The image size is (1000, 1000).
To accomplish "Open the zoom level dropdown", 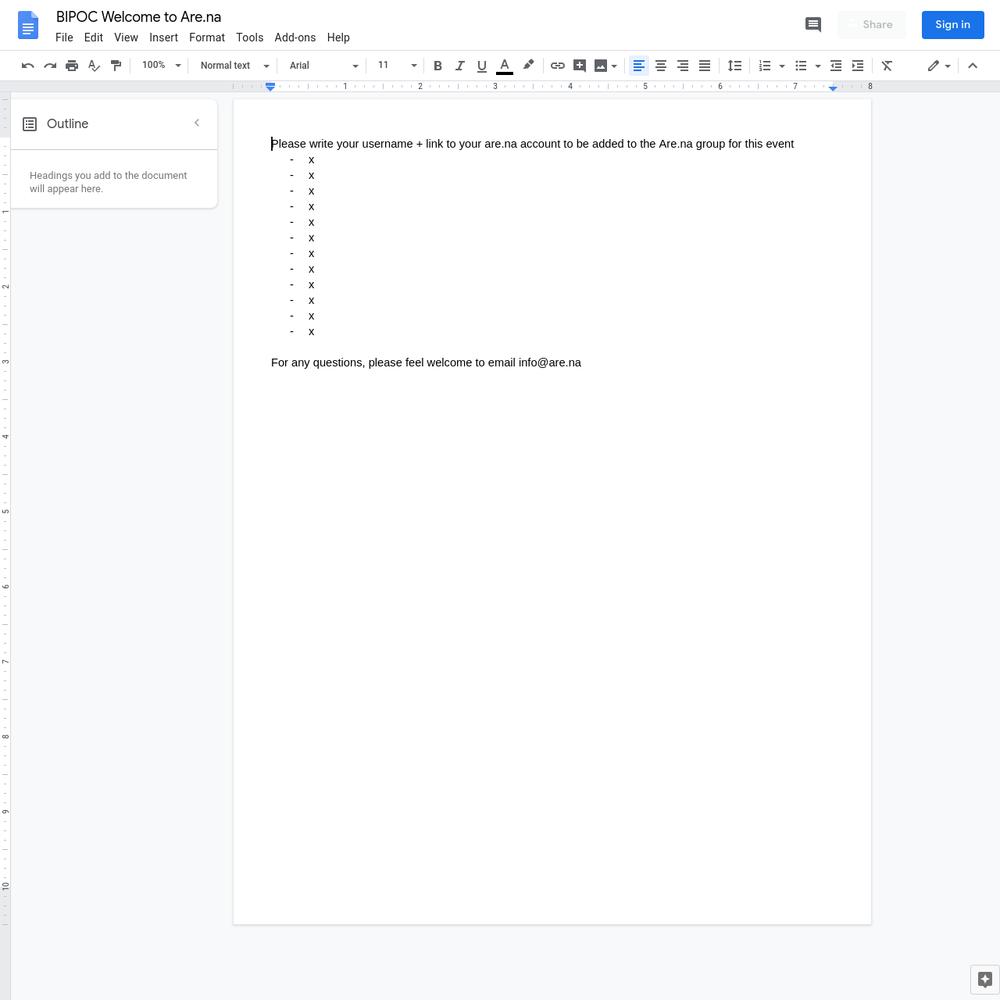I will (161, 65).
